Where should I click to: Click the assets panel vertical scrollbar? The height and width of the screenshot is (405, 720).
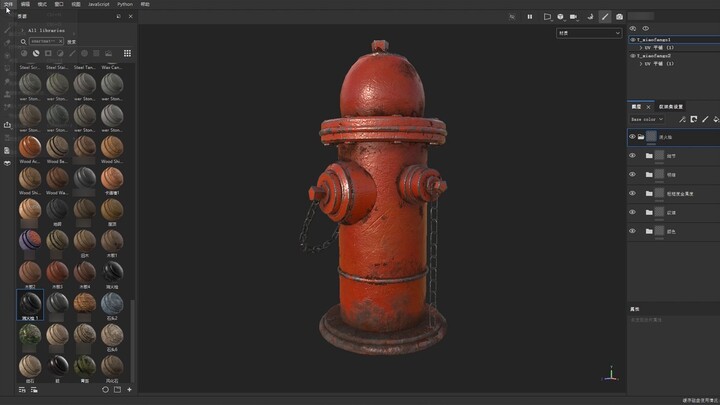(x=134, y=330)
